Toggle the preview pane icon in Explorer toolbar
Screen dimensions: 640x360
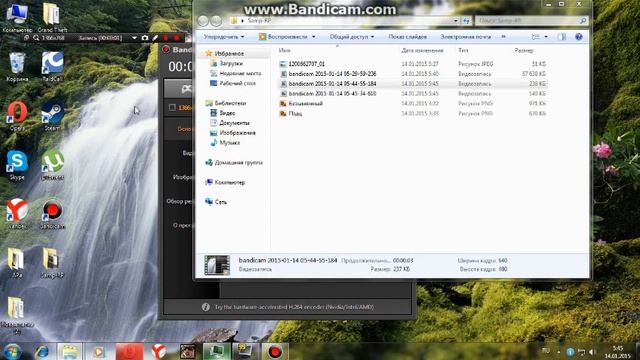click(562, 37)
